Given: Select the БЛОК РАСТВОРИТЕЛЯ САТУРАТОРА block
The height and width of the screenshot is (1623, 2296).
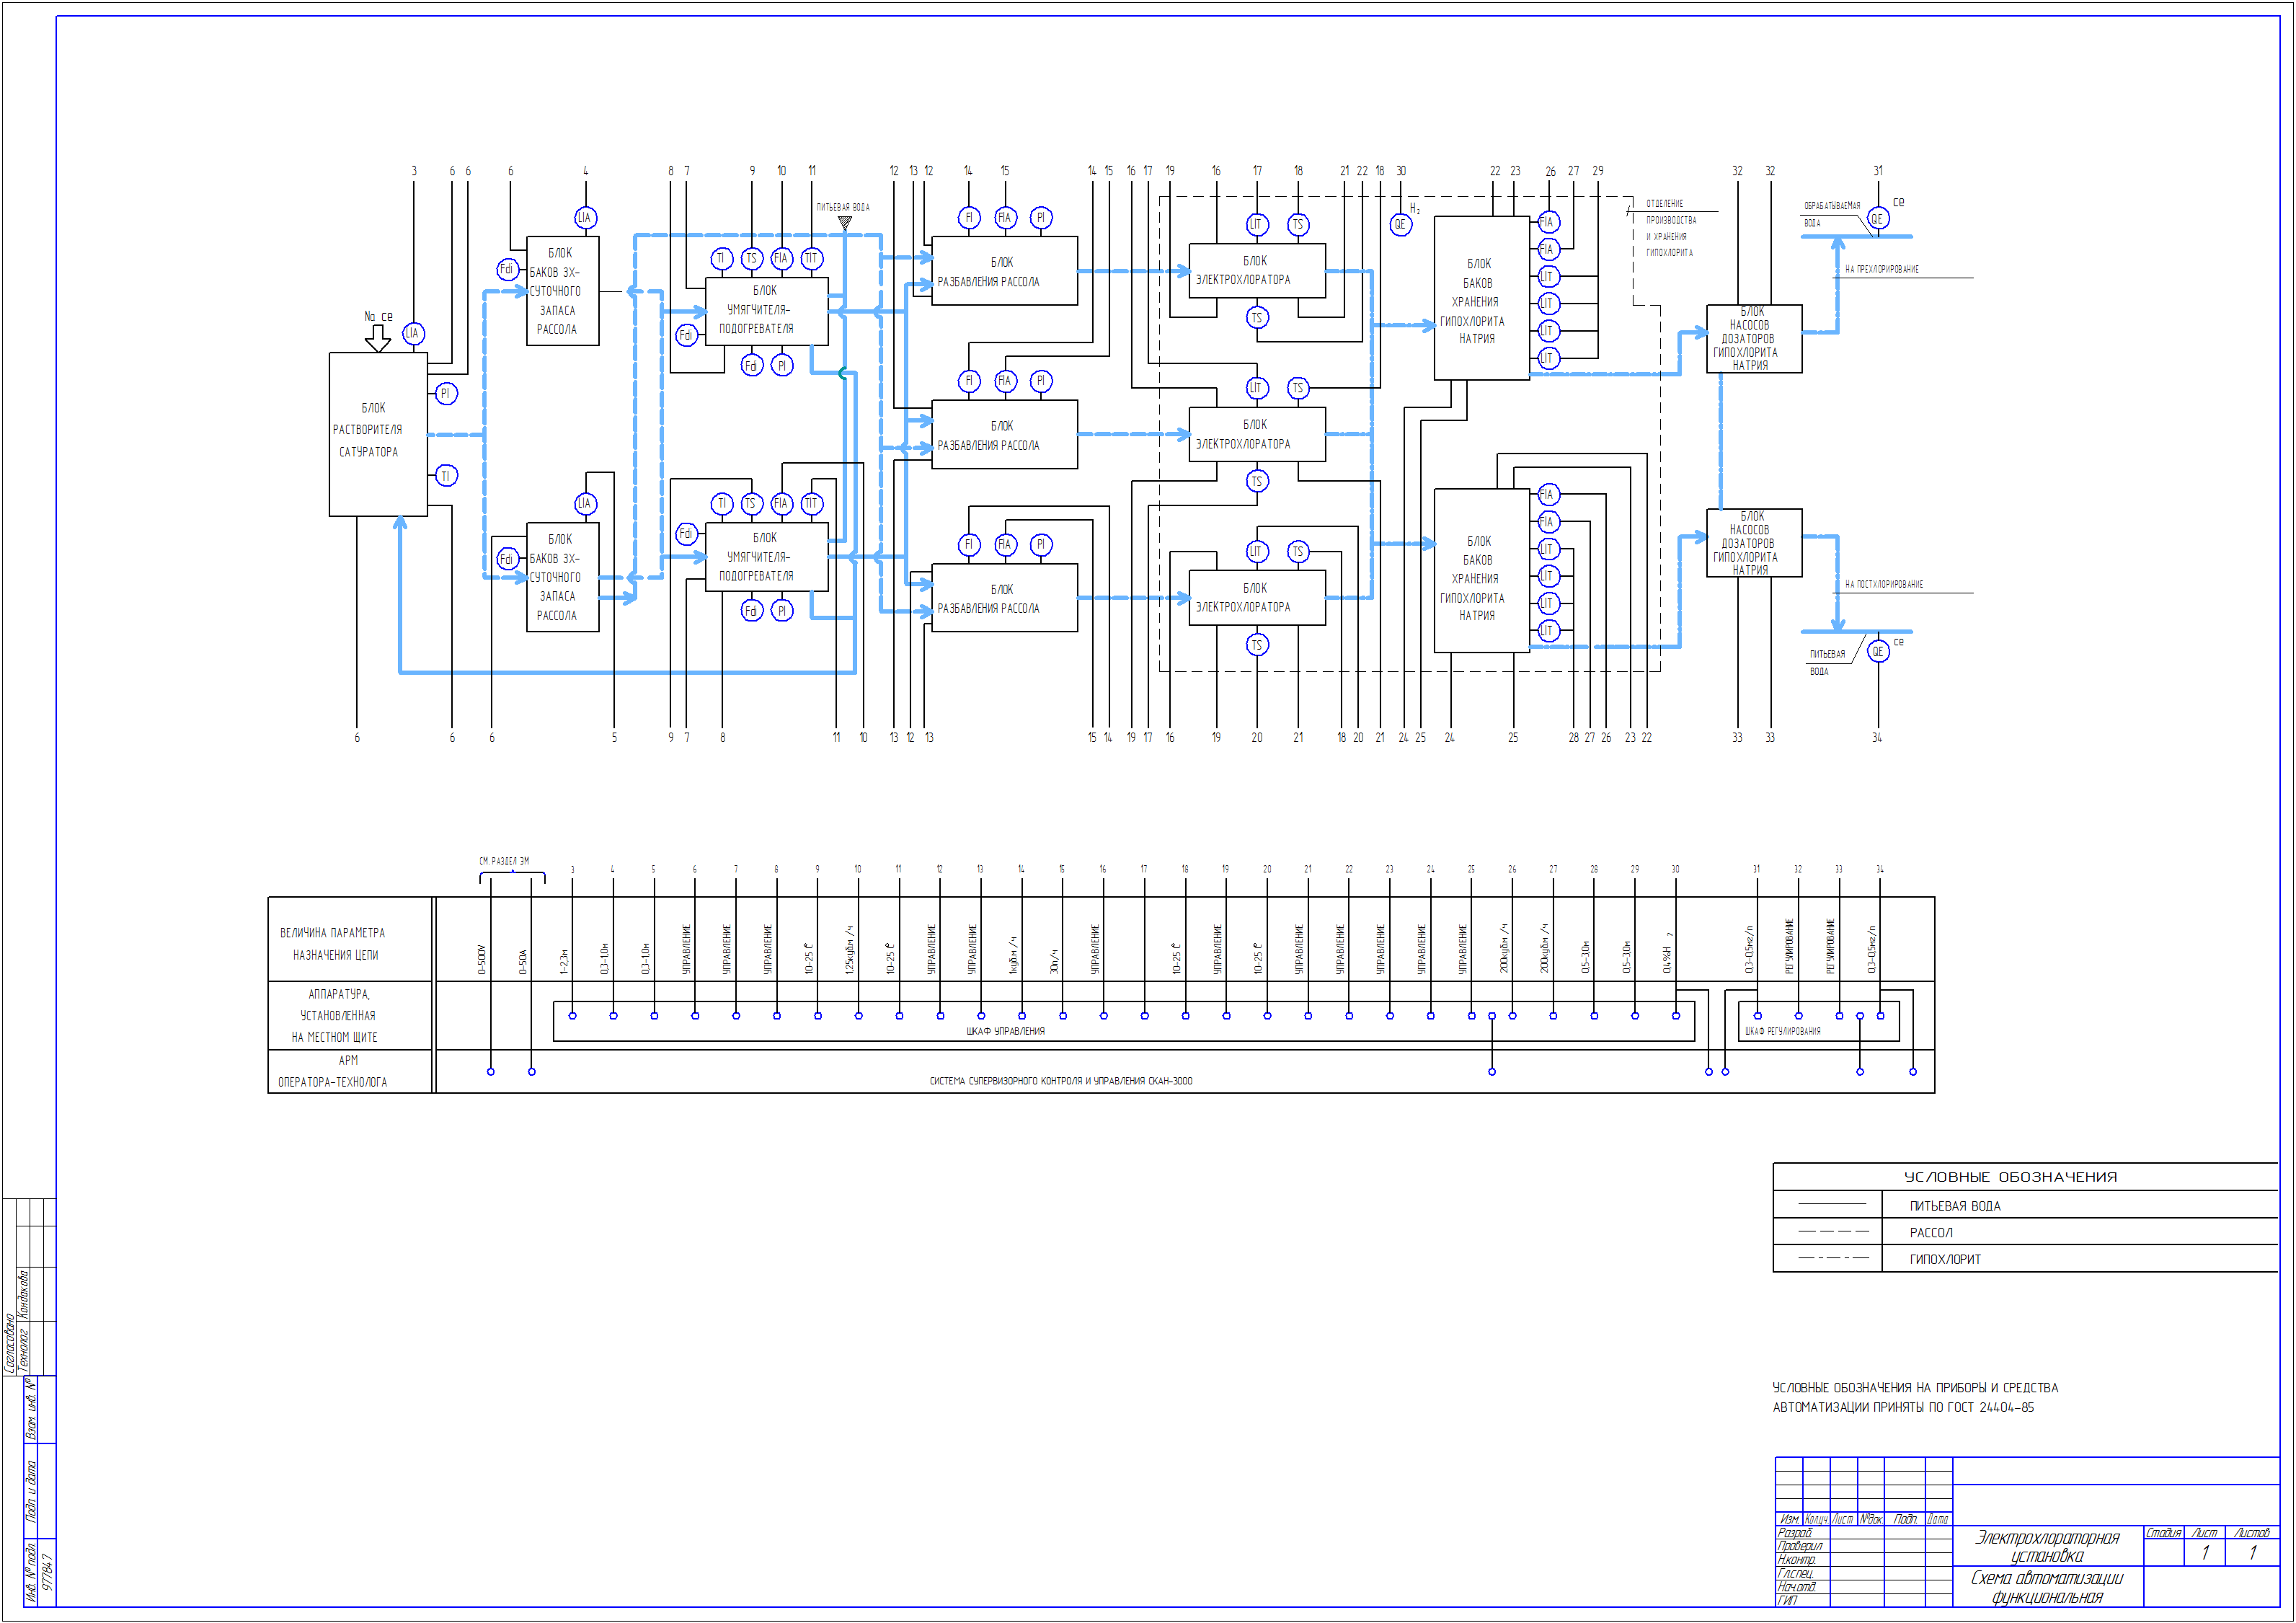Looking at the screenshot, I should (377, 433).
